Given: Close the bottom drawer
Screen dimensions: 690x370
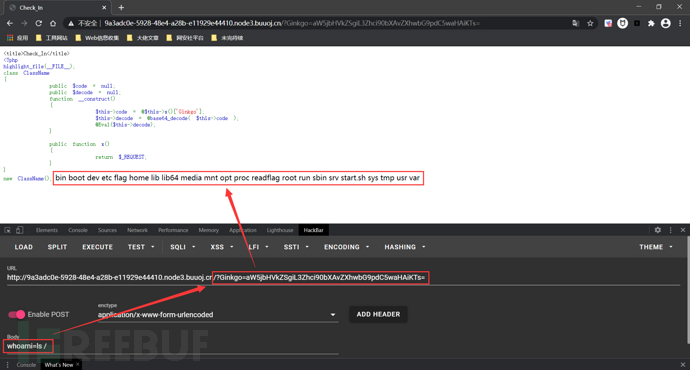Looking at the screenshot, I should (x=683, y=365).
